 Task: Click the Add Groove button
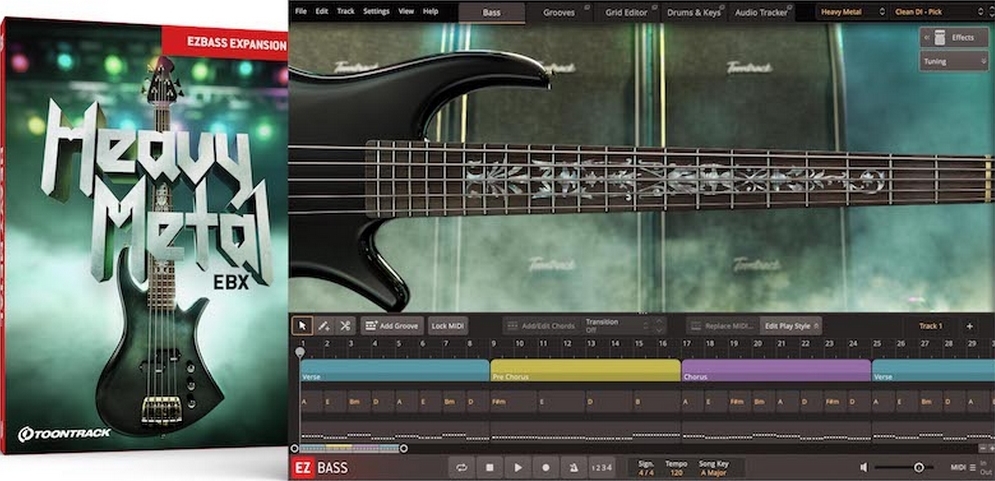click(393, 326)
